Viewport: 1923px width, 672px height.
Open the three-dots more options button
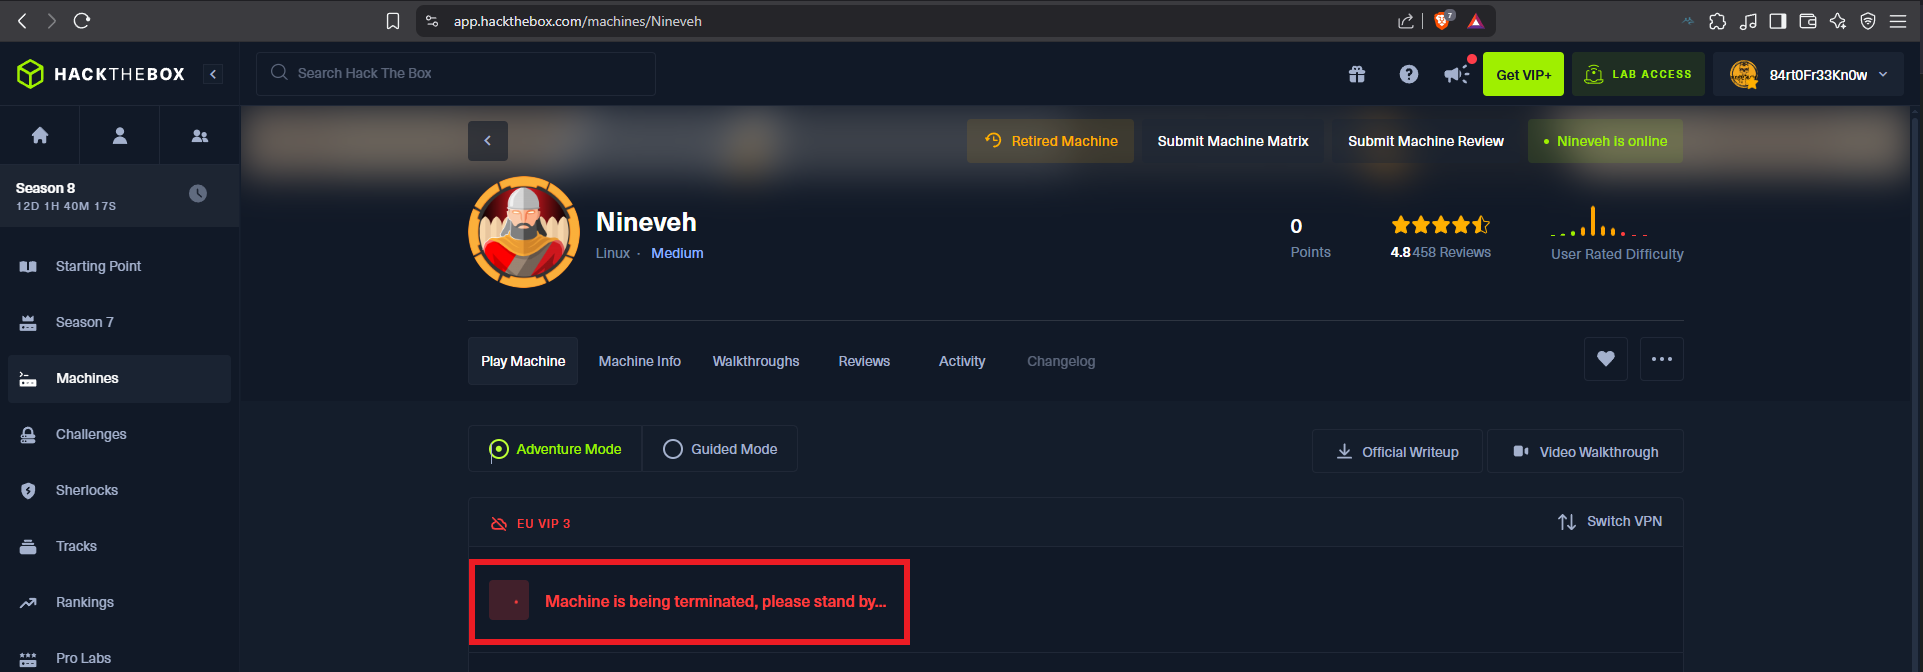coord(1662,359)
